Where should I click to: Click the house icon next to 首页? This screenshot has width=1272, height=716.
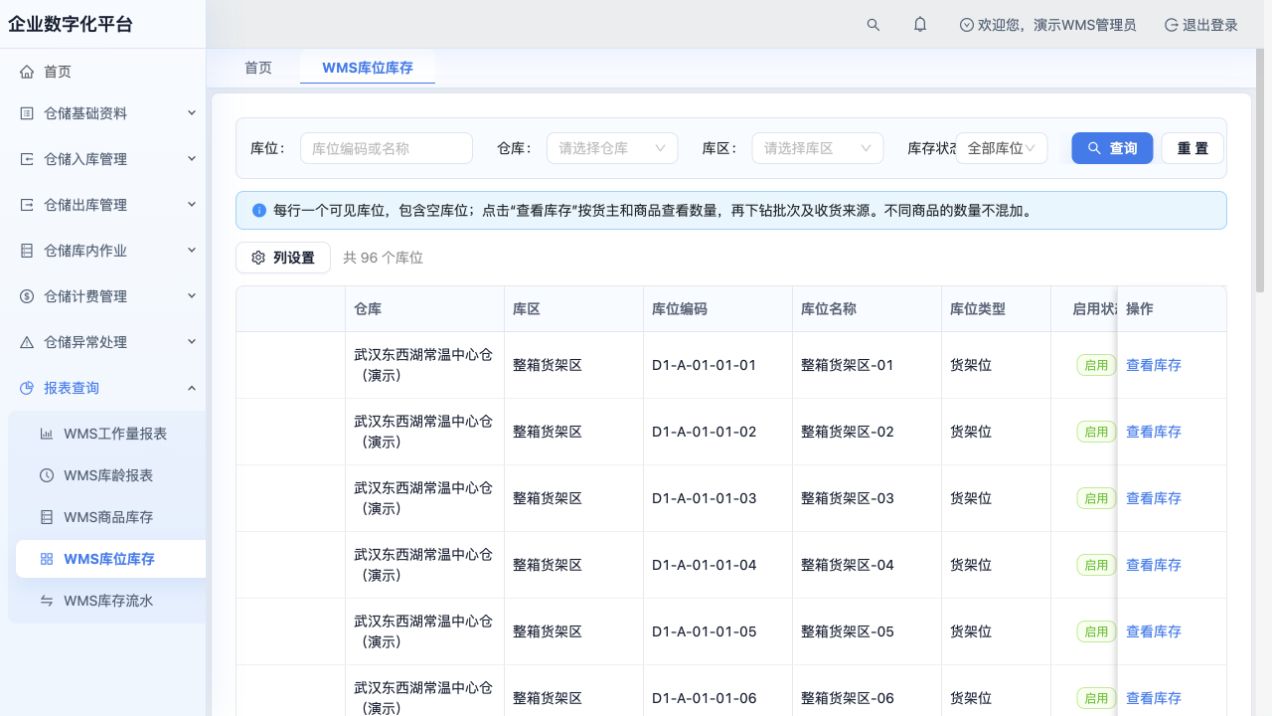point(27,72)
